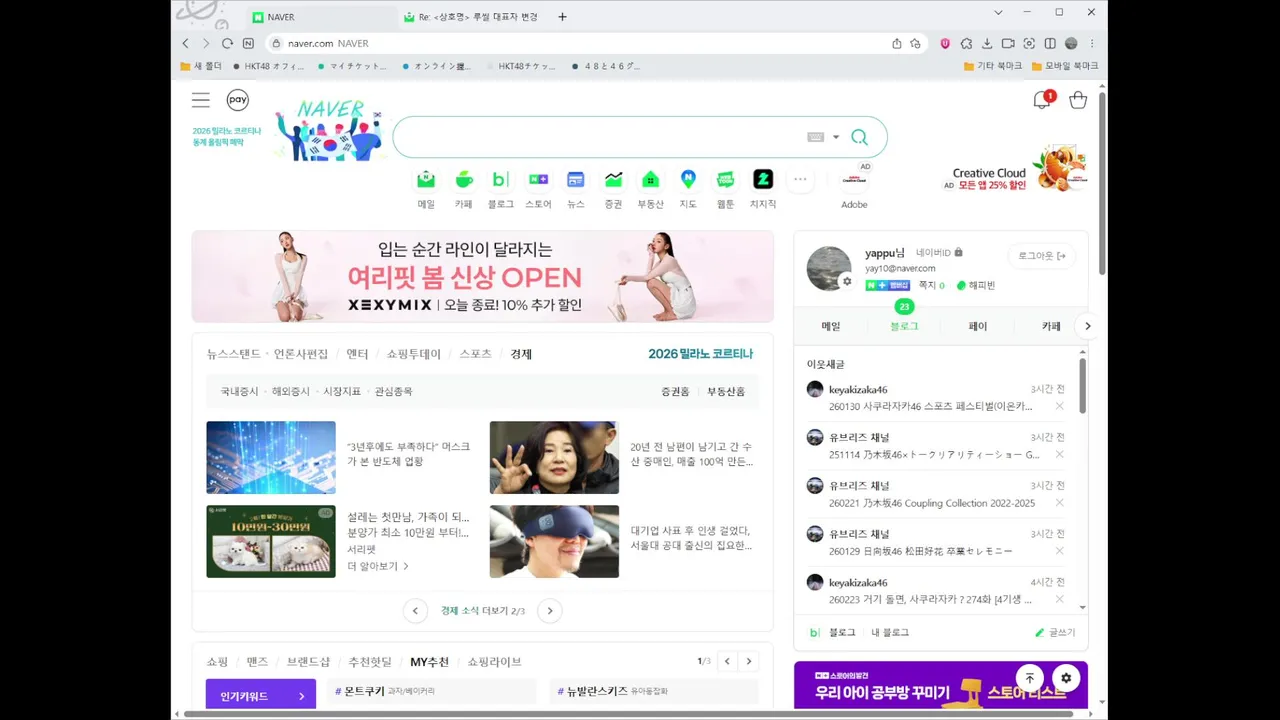Screen dimensions: 1280x720
Task: Click the 로그아웃 button
Action: coord(1042,256)
